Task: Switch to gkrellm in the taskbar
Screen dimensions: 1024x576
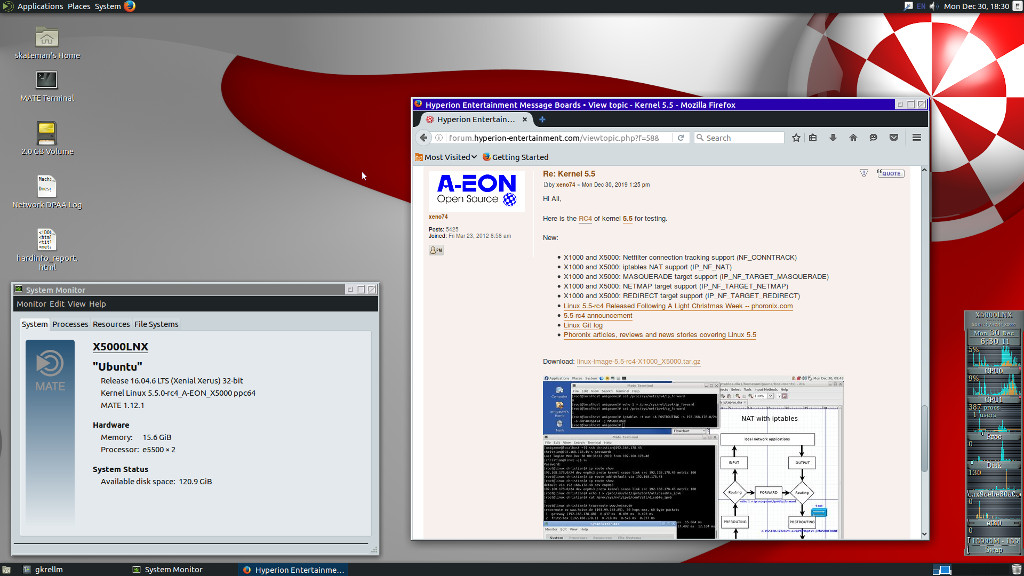Action: 44,569
